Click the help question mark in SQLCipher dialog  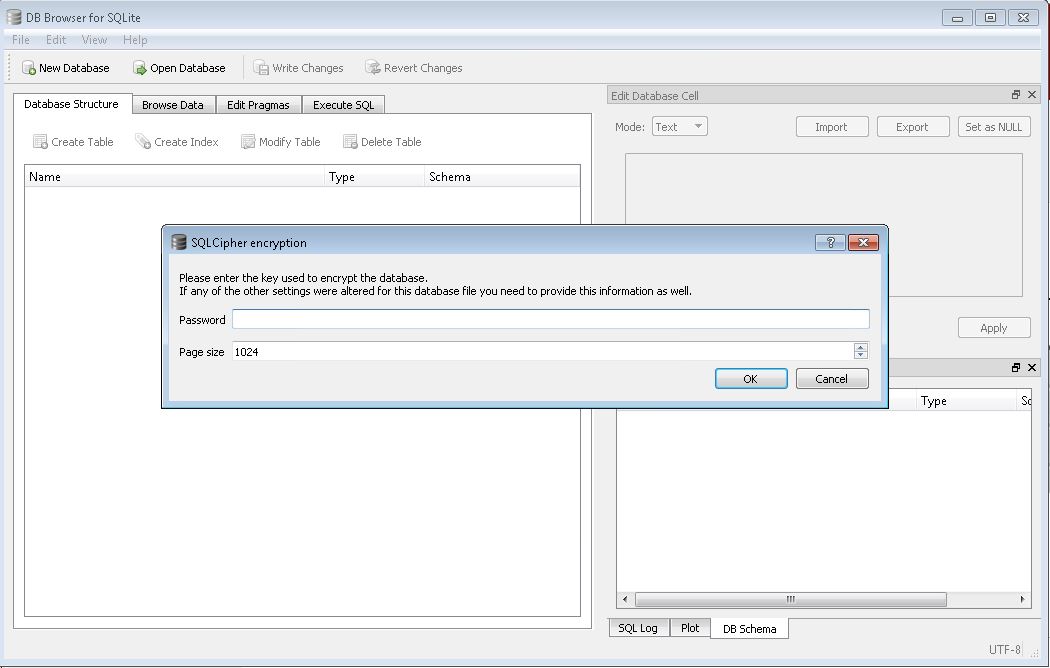[830, 242]
